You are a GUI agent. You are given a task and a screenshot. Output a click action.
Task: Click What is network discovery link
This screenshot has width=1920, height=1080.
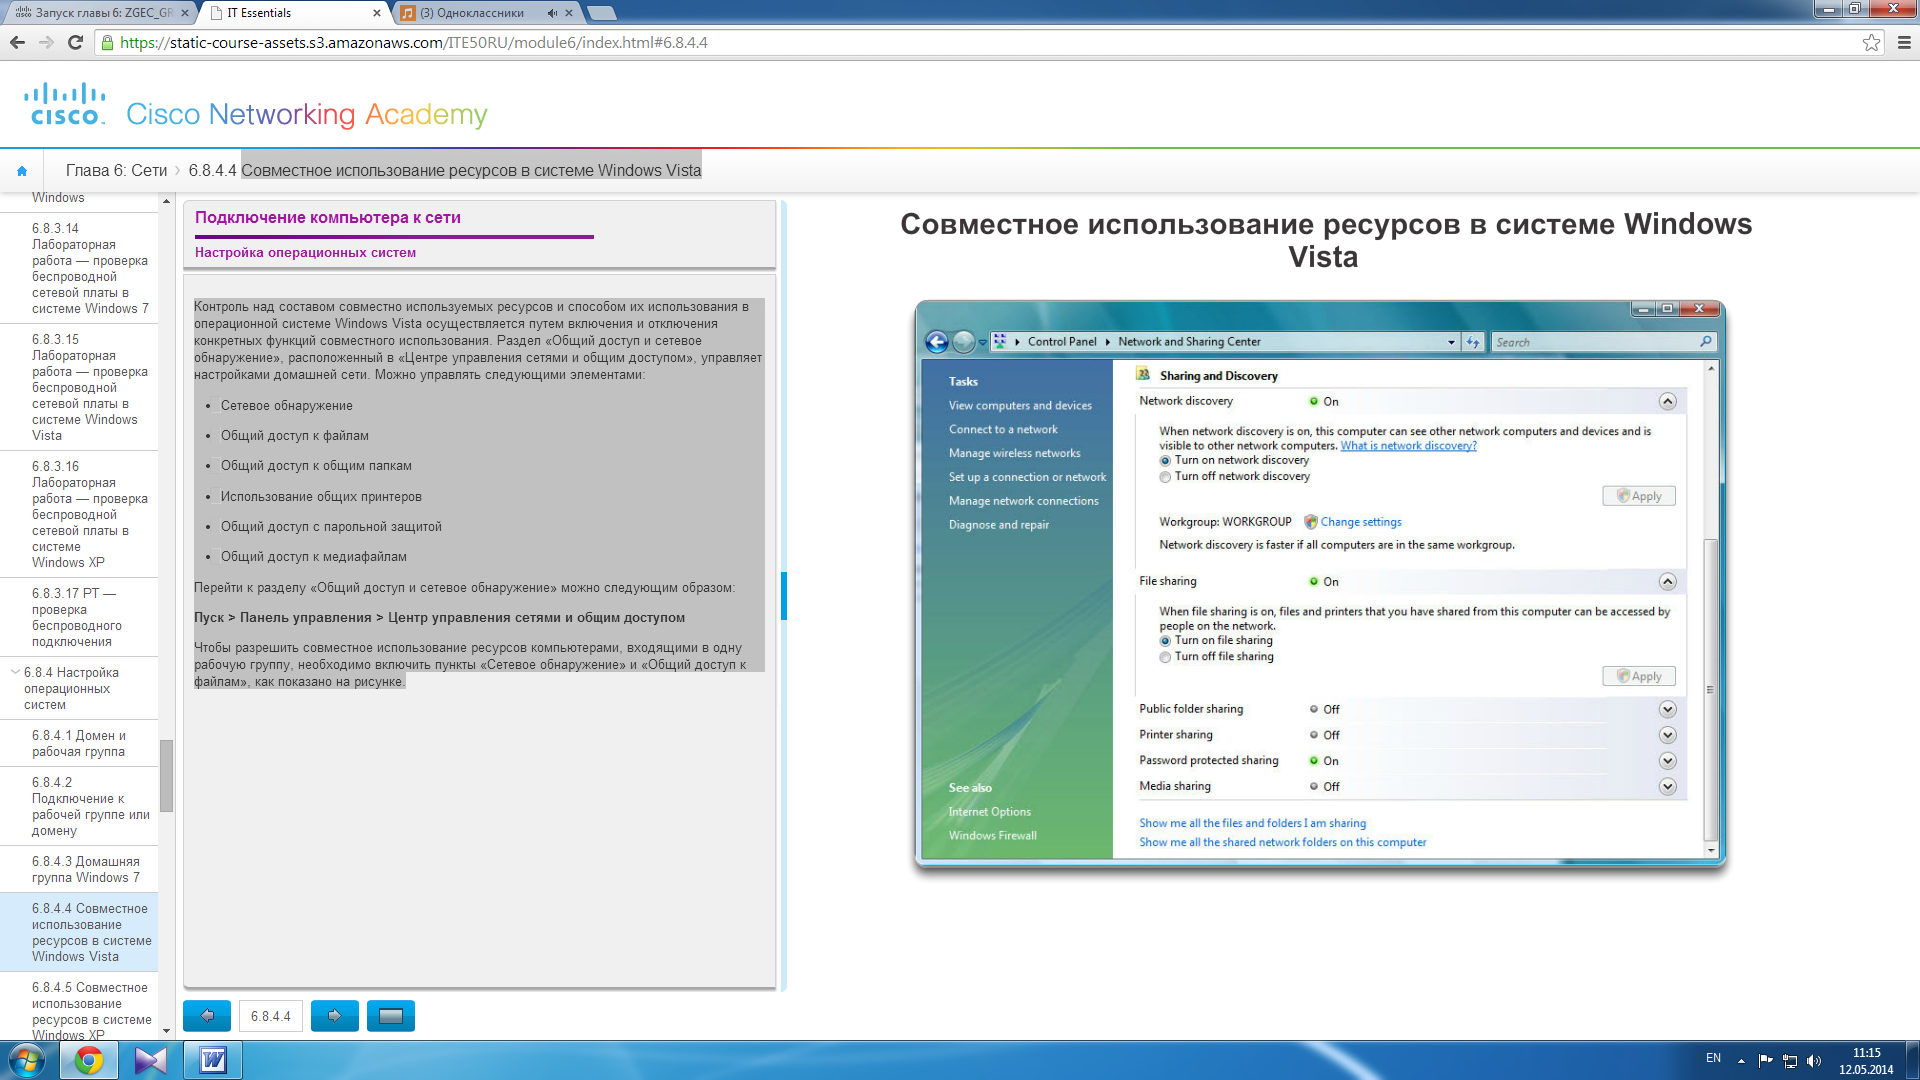[x=1408, y=446]
